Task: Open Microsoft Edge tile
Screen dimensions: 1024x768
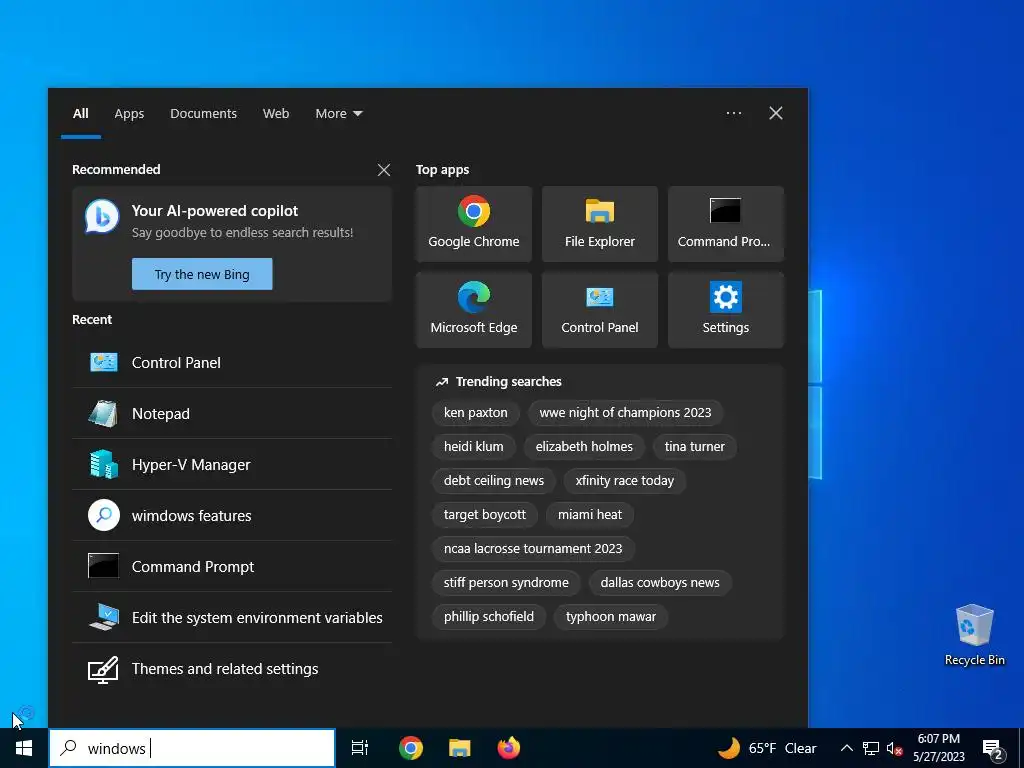Action: [473, 310]
